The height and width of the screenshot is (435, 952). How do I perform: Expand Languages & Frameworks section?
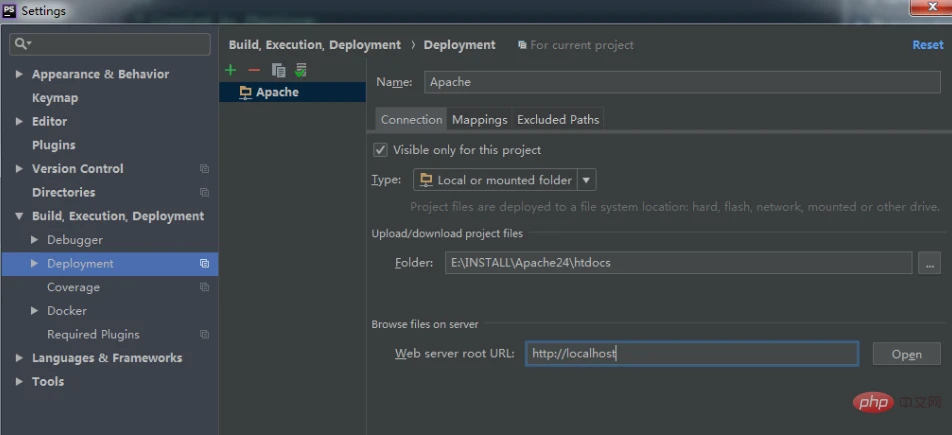pyautogui.click(x=19, y=358)
